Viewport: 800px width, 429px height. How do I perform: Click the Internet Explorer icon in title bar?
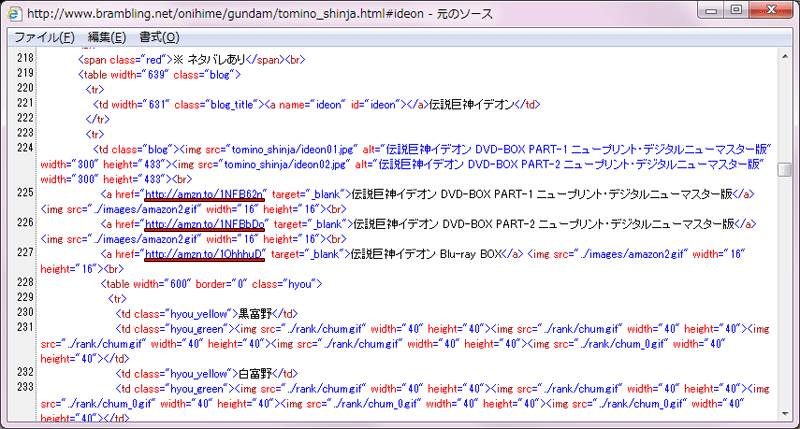(x=14, y=13)
